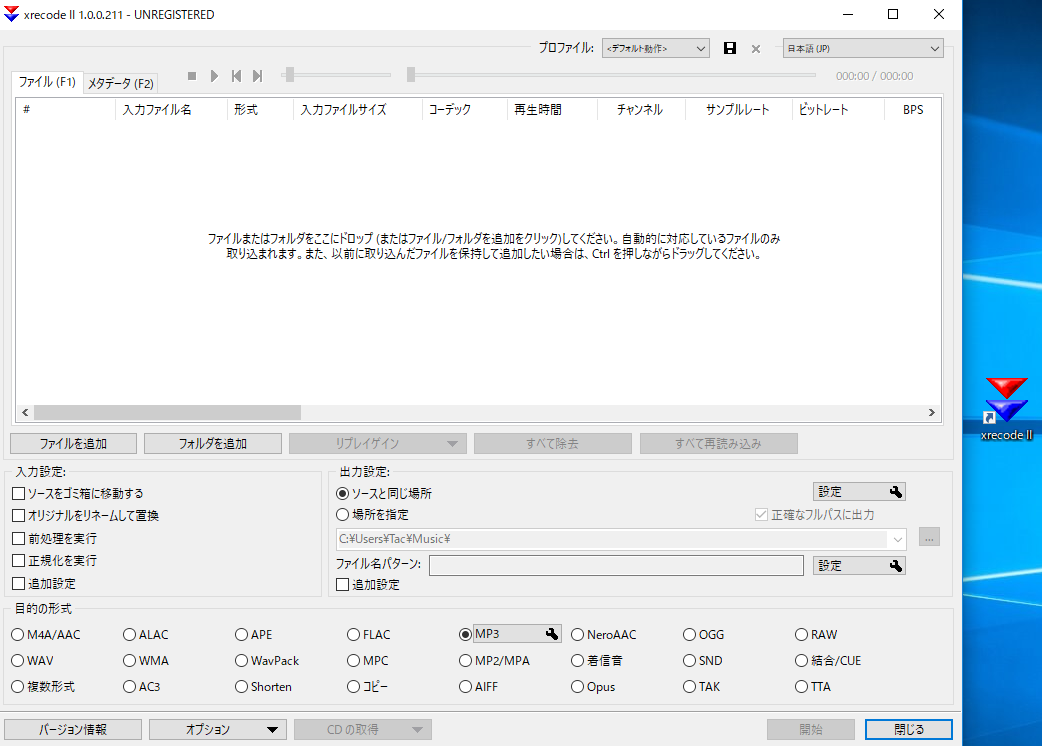Screen dimensions: 1042x746
Task: Click the Stop playback icon
Action: coord(191,75)
